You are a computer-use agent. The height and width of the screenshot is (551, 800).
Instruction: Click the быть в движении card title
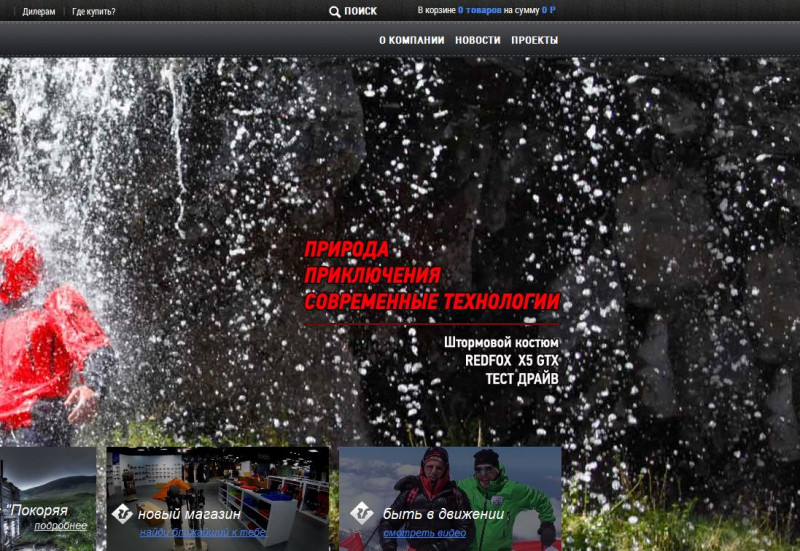(x=443, y=514)
